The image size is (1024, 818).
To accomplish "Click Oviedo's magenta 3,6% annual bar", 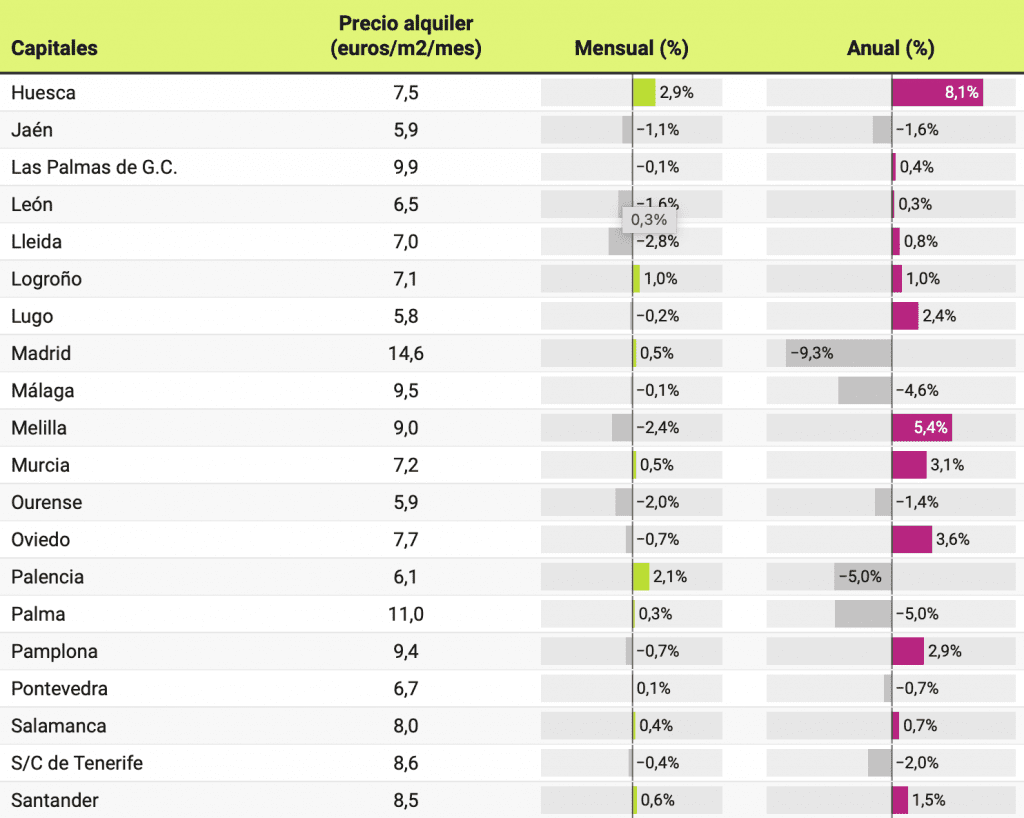I will 911,539.
